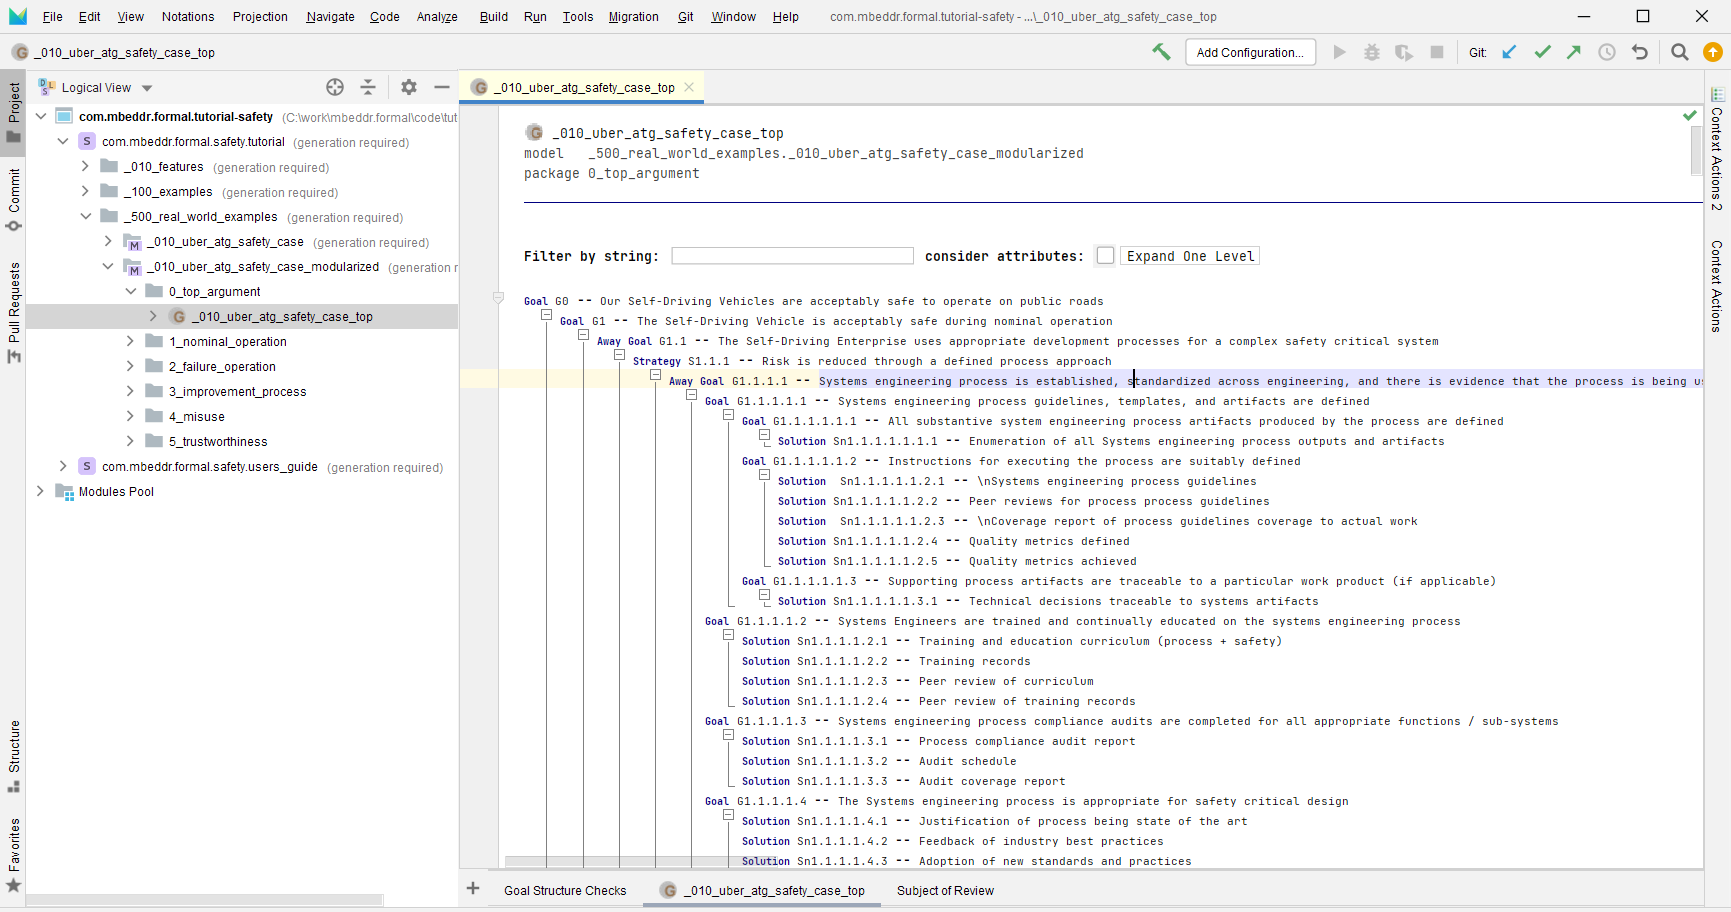Open Search Everywhere magnifier

(1680, 52)
